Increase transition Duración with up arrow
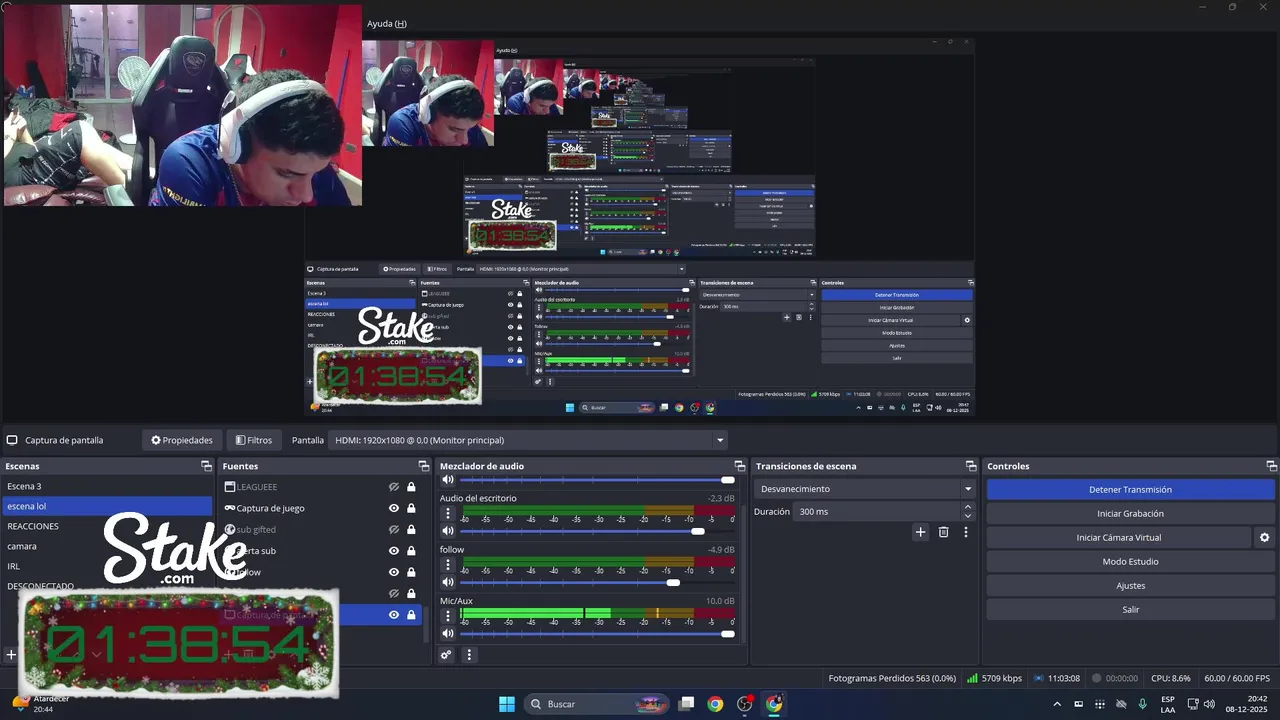Image resolution: width=1280 pixels, height=720 pixels. pyautogui.click(x=967, y=507)
